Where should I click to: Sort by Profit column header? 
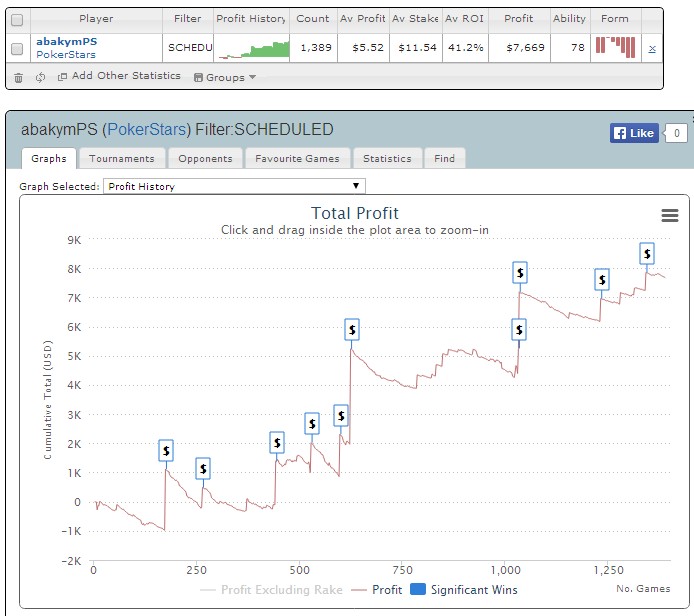(x=519, y=19)
